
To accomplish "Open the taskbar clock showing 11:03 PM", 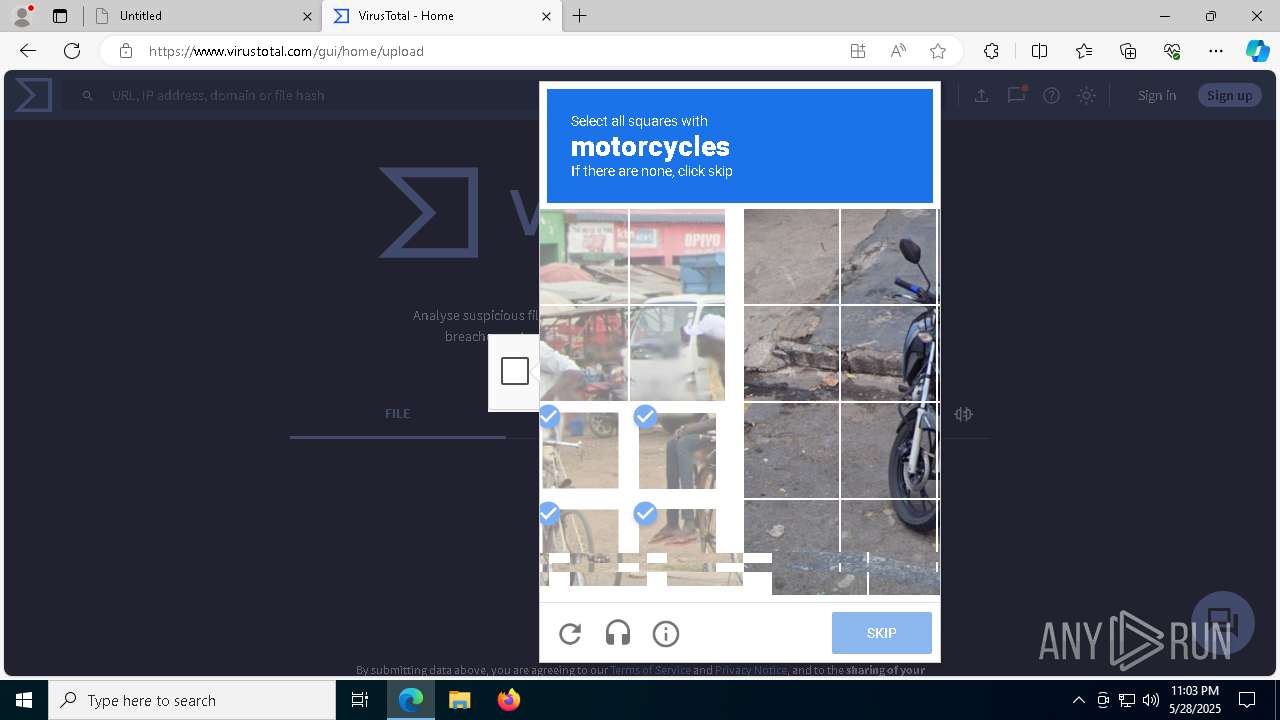I will 1195,700.
